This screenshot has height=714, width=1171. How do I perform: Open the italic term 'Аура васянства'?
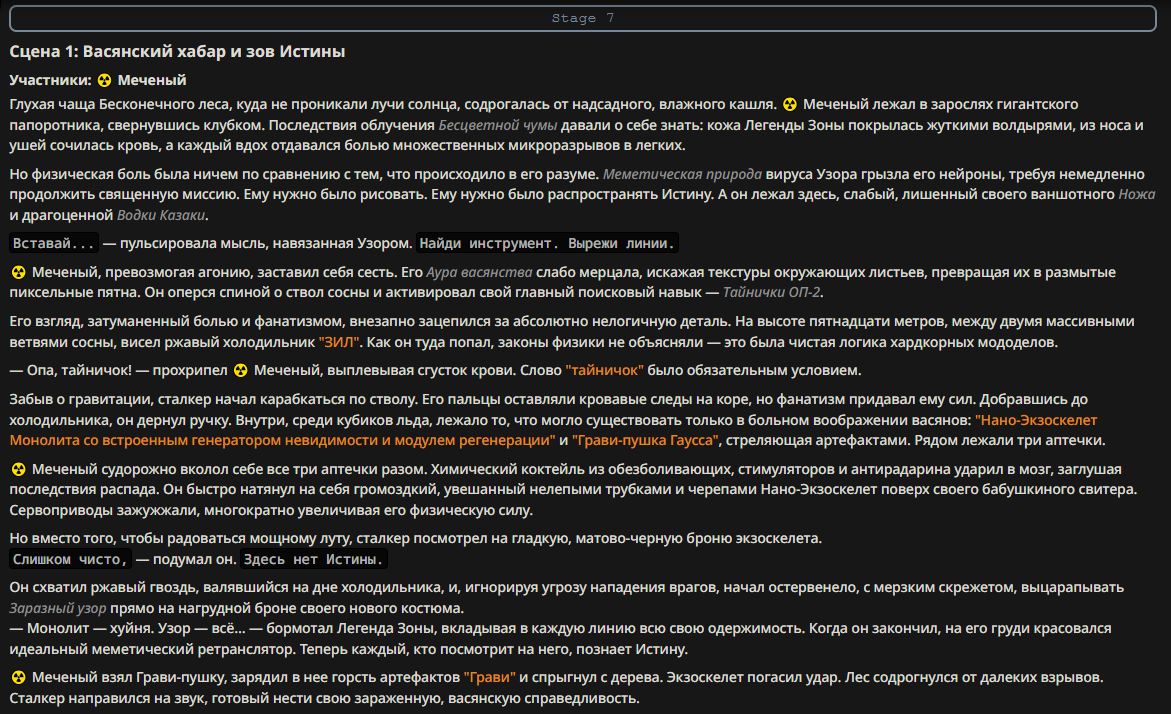point(479,273)
